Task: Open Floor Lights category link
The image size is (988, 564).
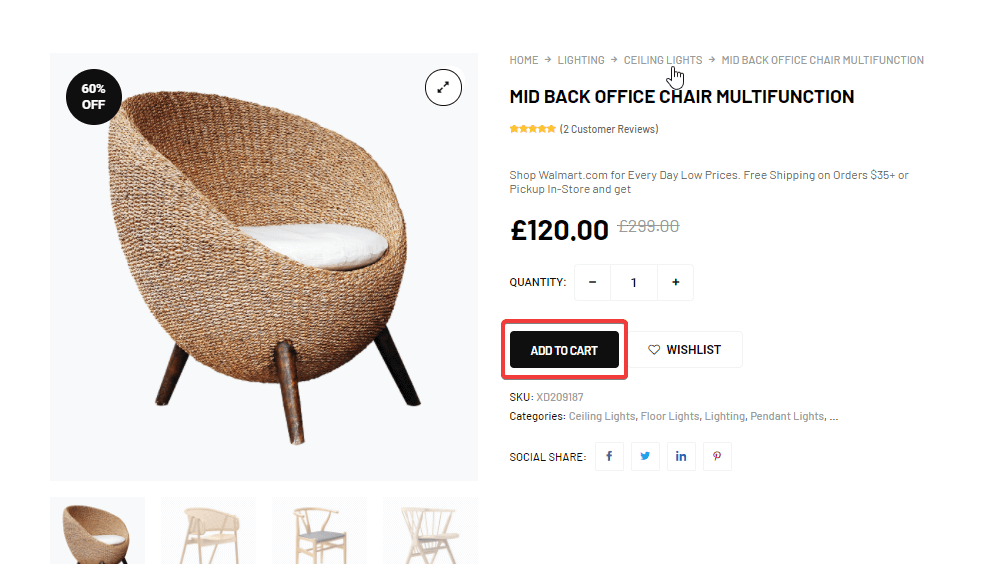Action: click(x=670, y=417)
